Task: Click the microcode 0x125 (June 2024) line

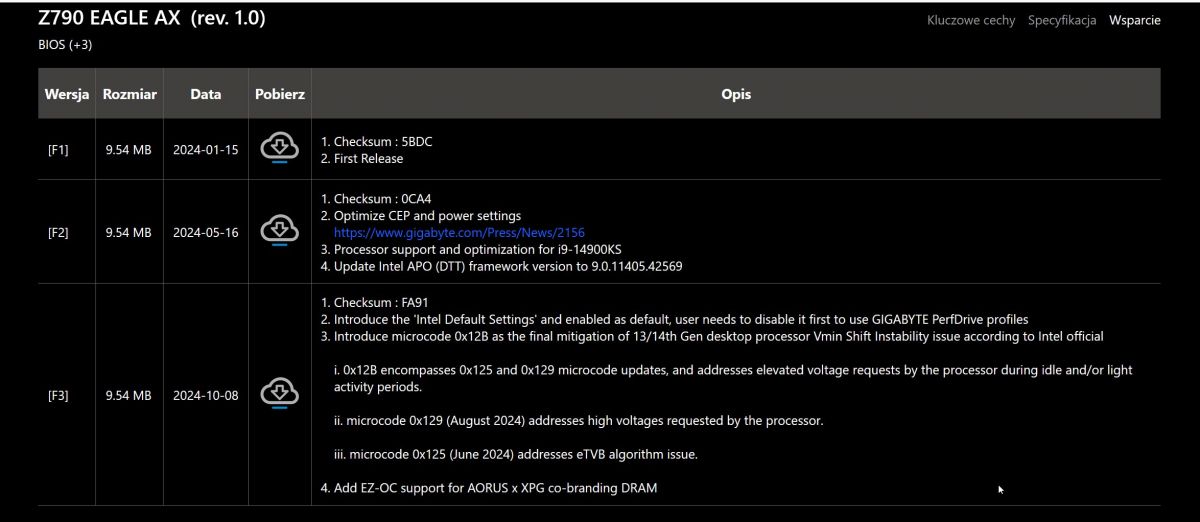Action: point(515,454)
